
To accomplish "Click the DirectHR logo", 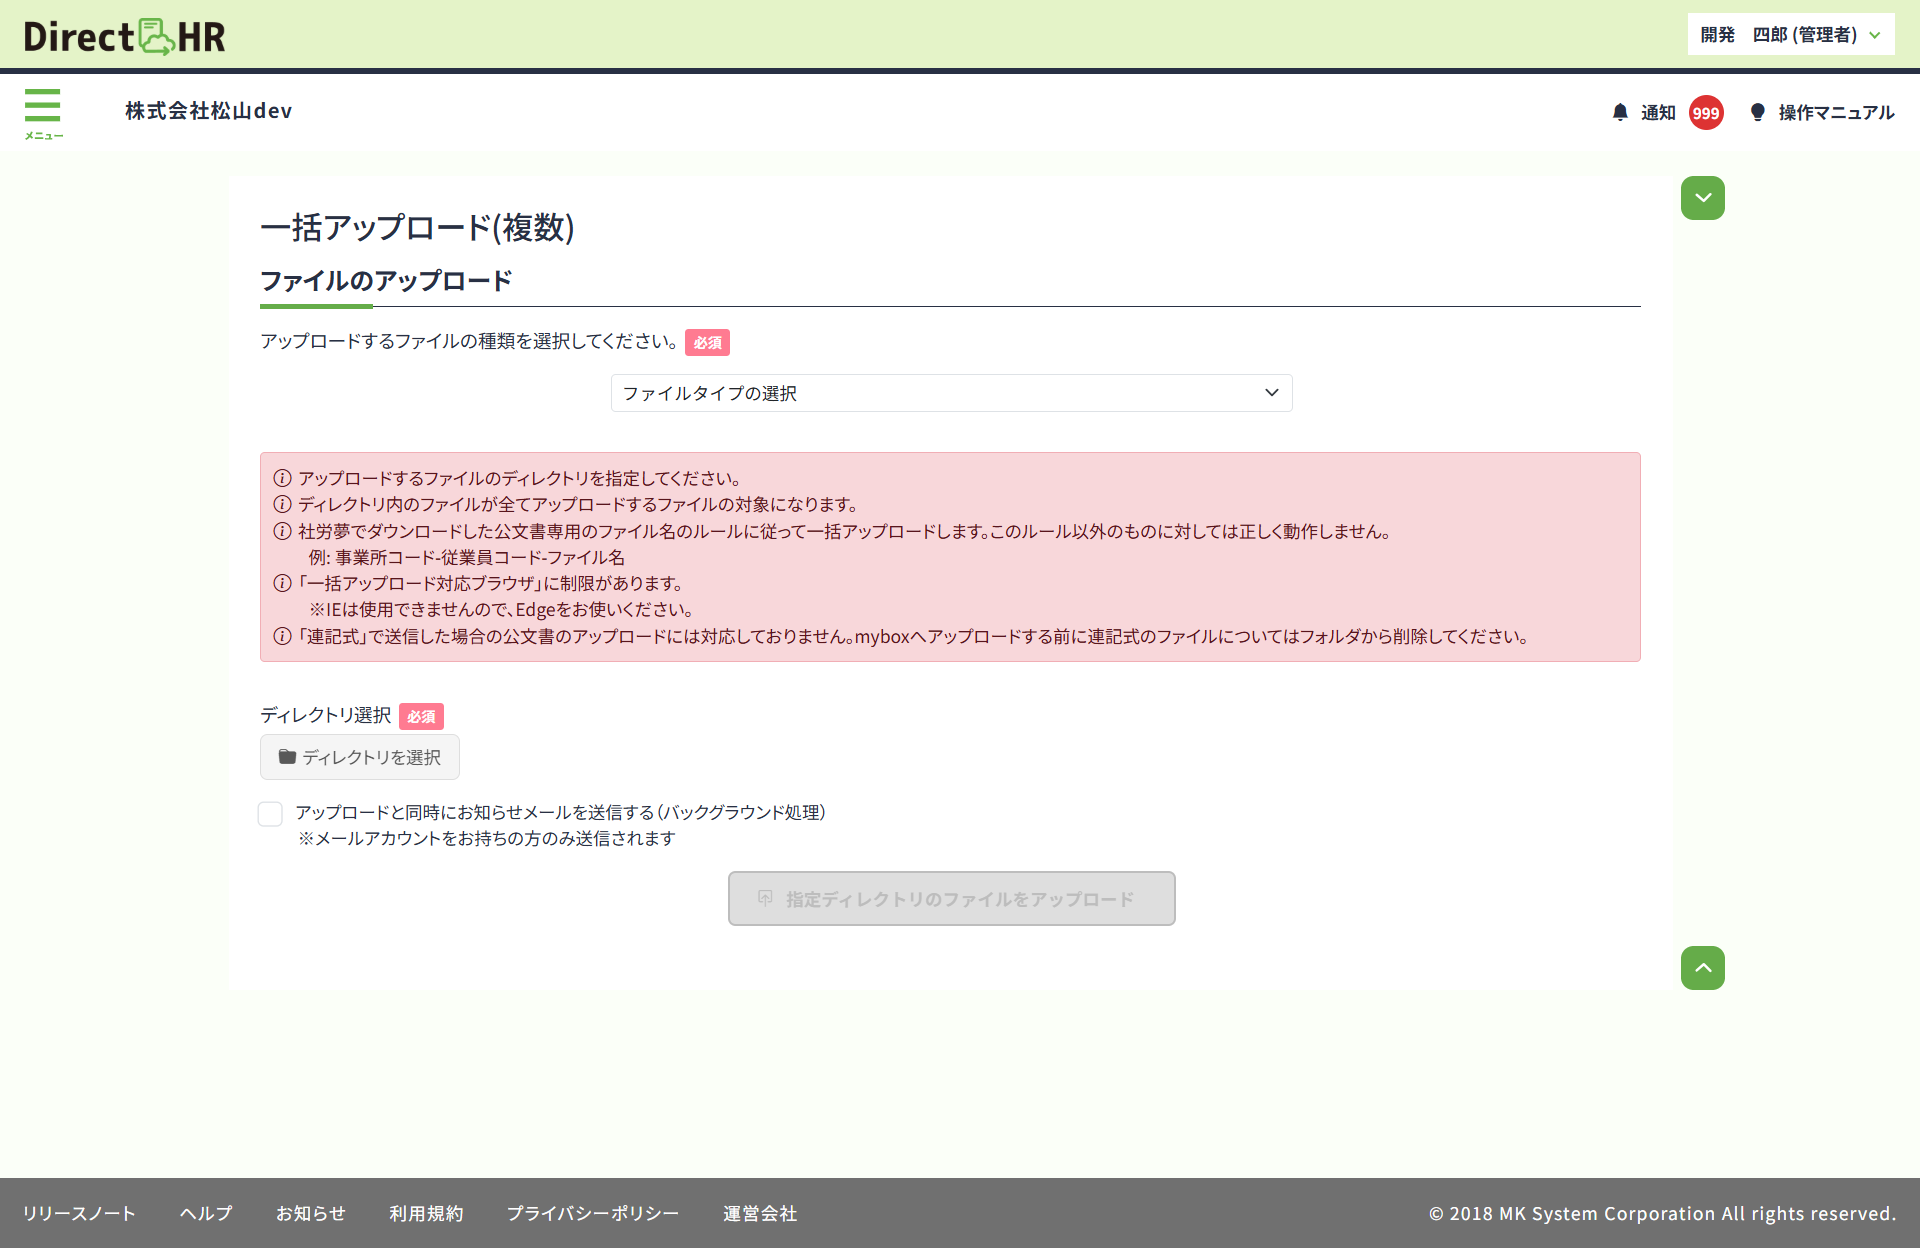I will pyautogui.click(x=124, y=37).
